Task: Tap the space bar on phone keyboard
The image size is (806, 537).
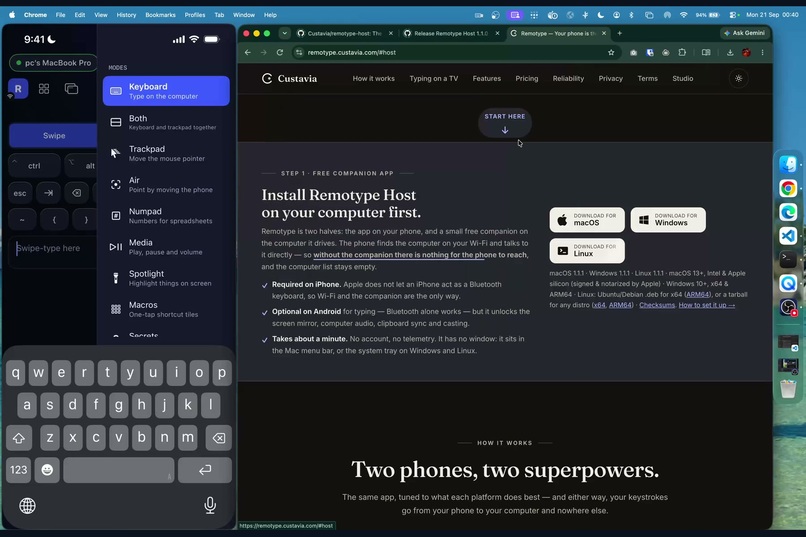Action: (x=119, y=470)
